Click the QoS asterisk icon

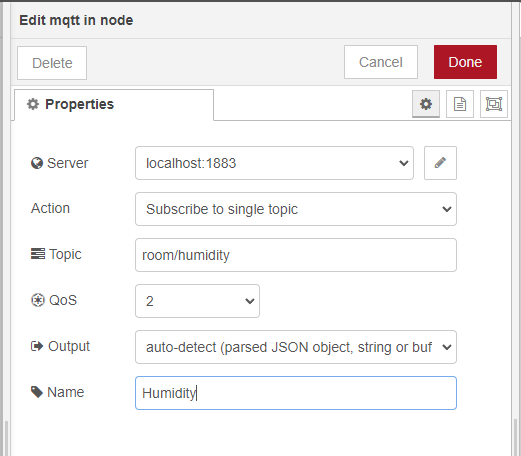click(38, 300)
